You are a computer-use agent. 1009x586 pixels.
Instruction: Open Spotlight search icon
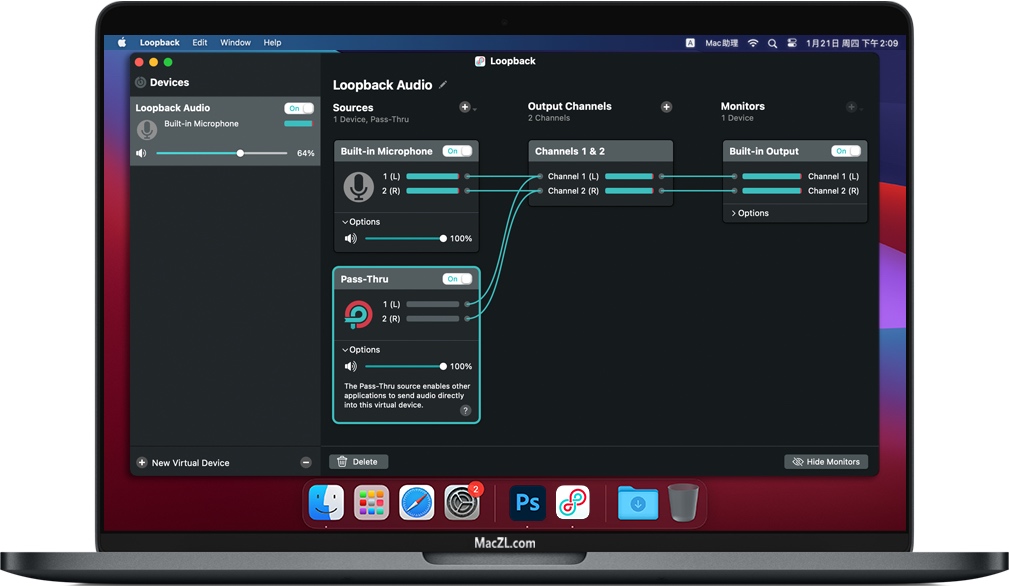[x=772, y=43]
